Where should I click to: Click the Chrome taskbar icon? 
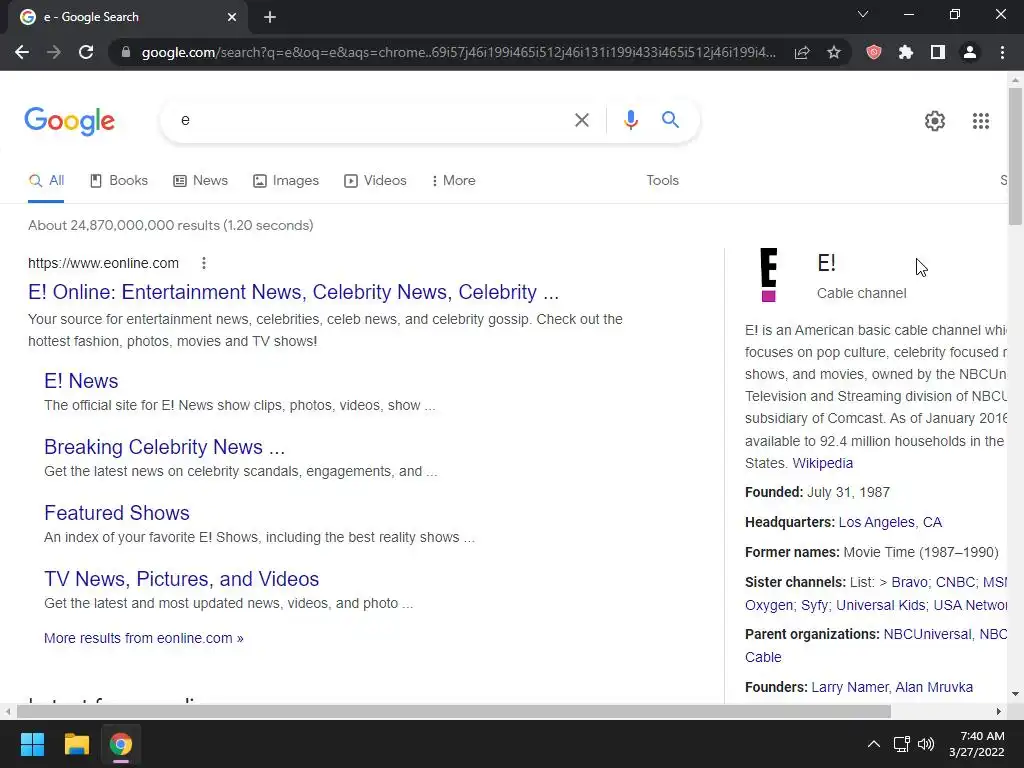(x=120, y=744)
